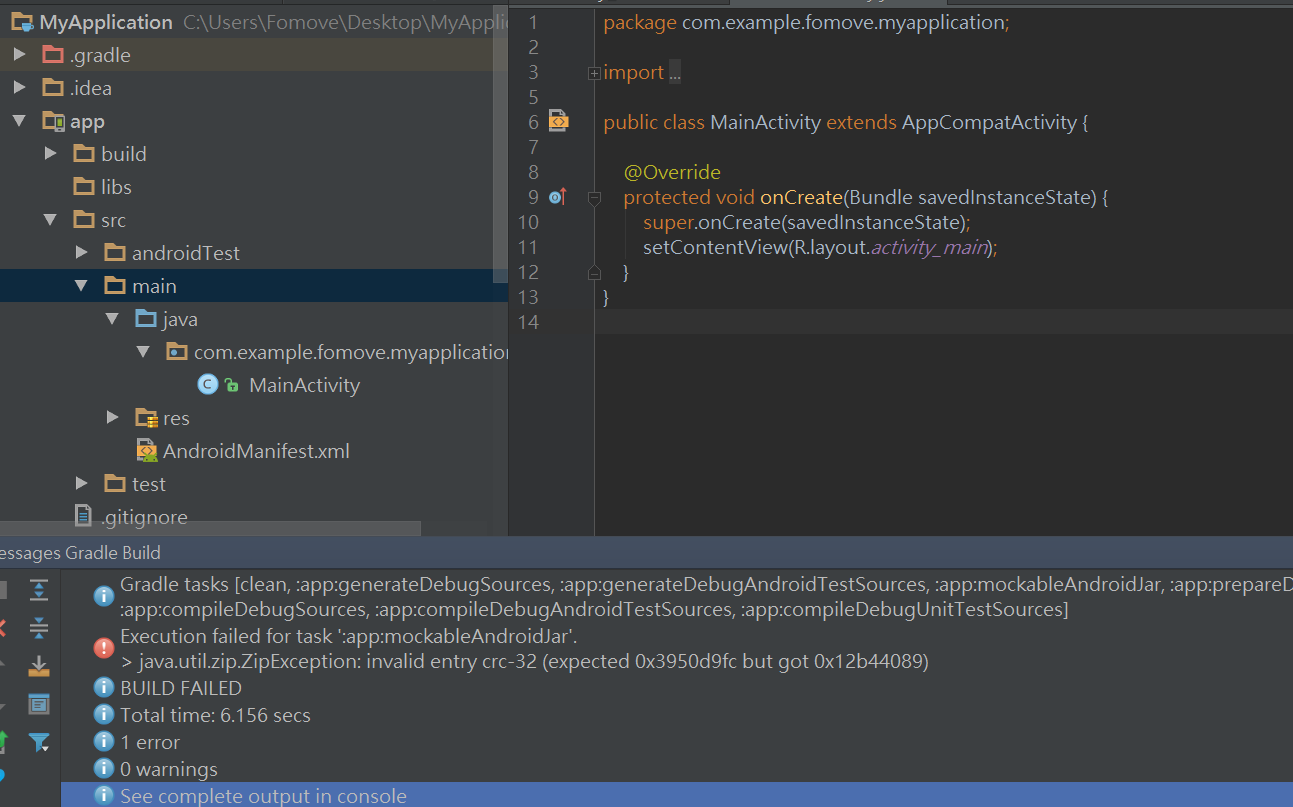Select the MyApplication project root row
Screen dimensions: 1293x807
[254, 22]
